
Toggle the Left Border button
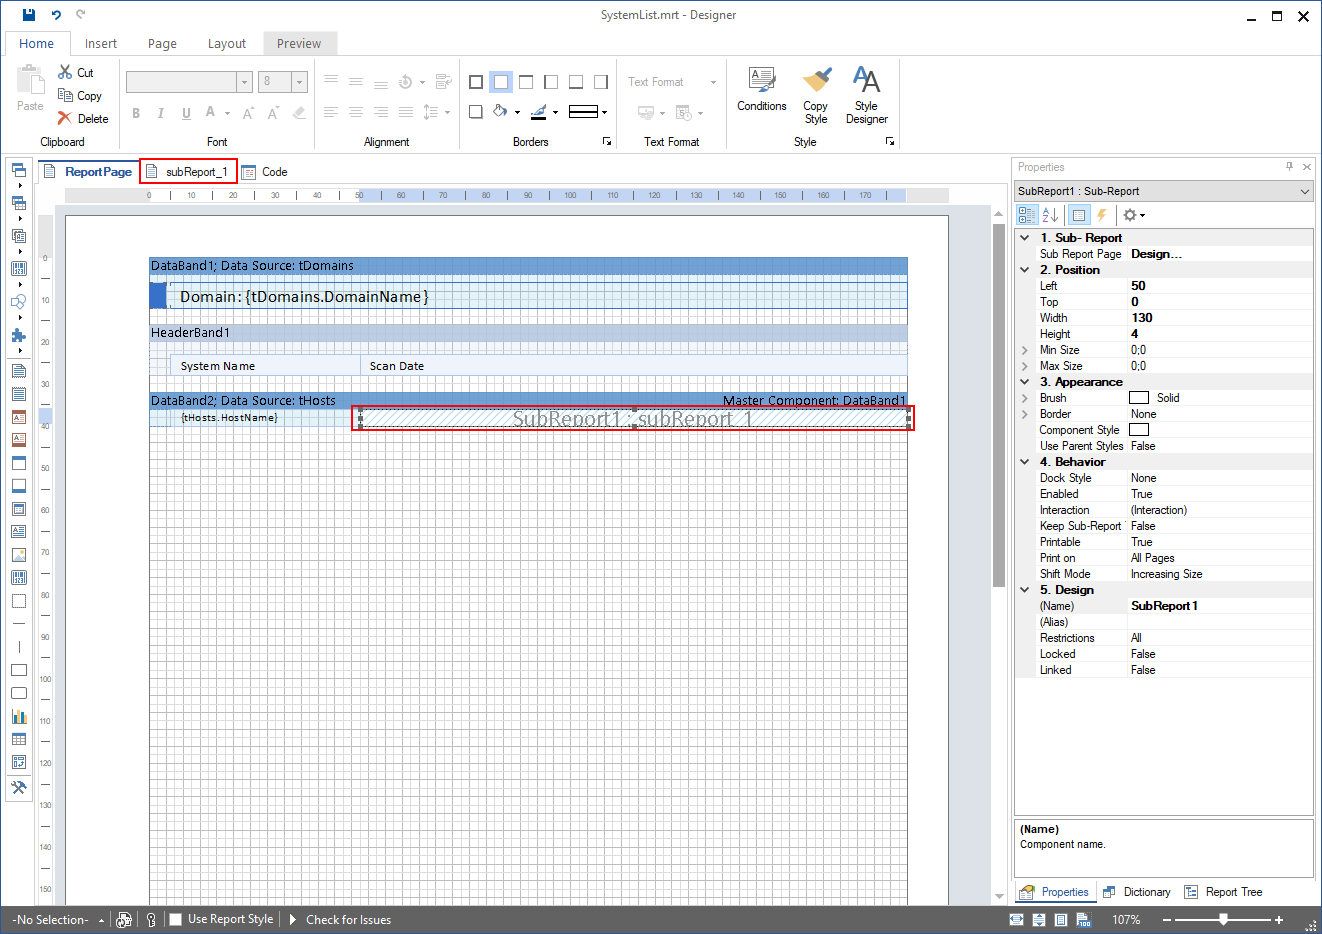pyautogui.click(x=551, y=82)
